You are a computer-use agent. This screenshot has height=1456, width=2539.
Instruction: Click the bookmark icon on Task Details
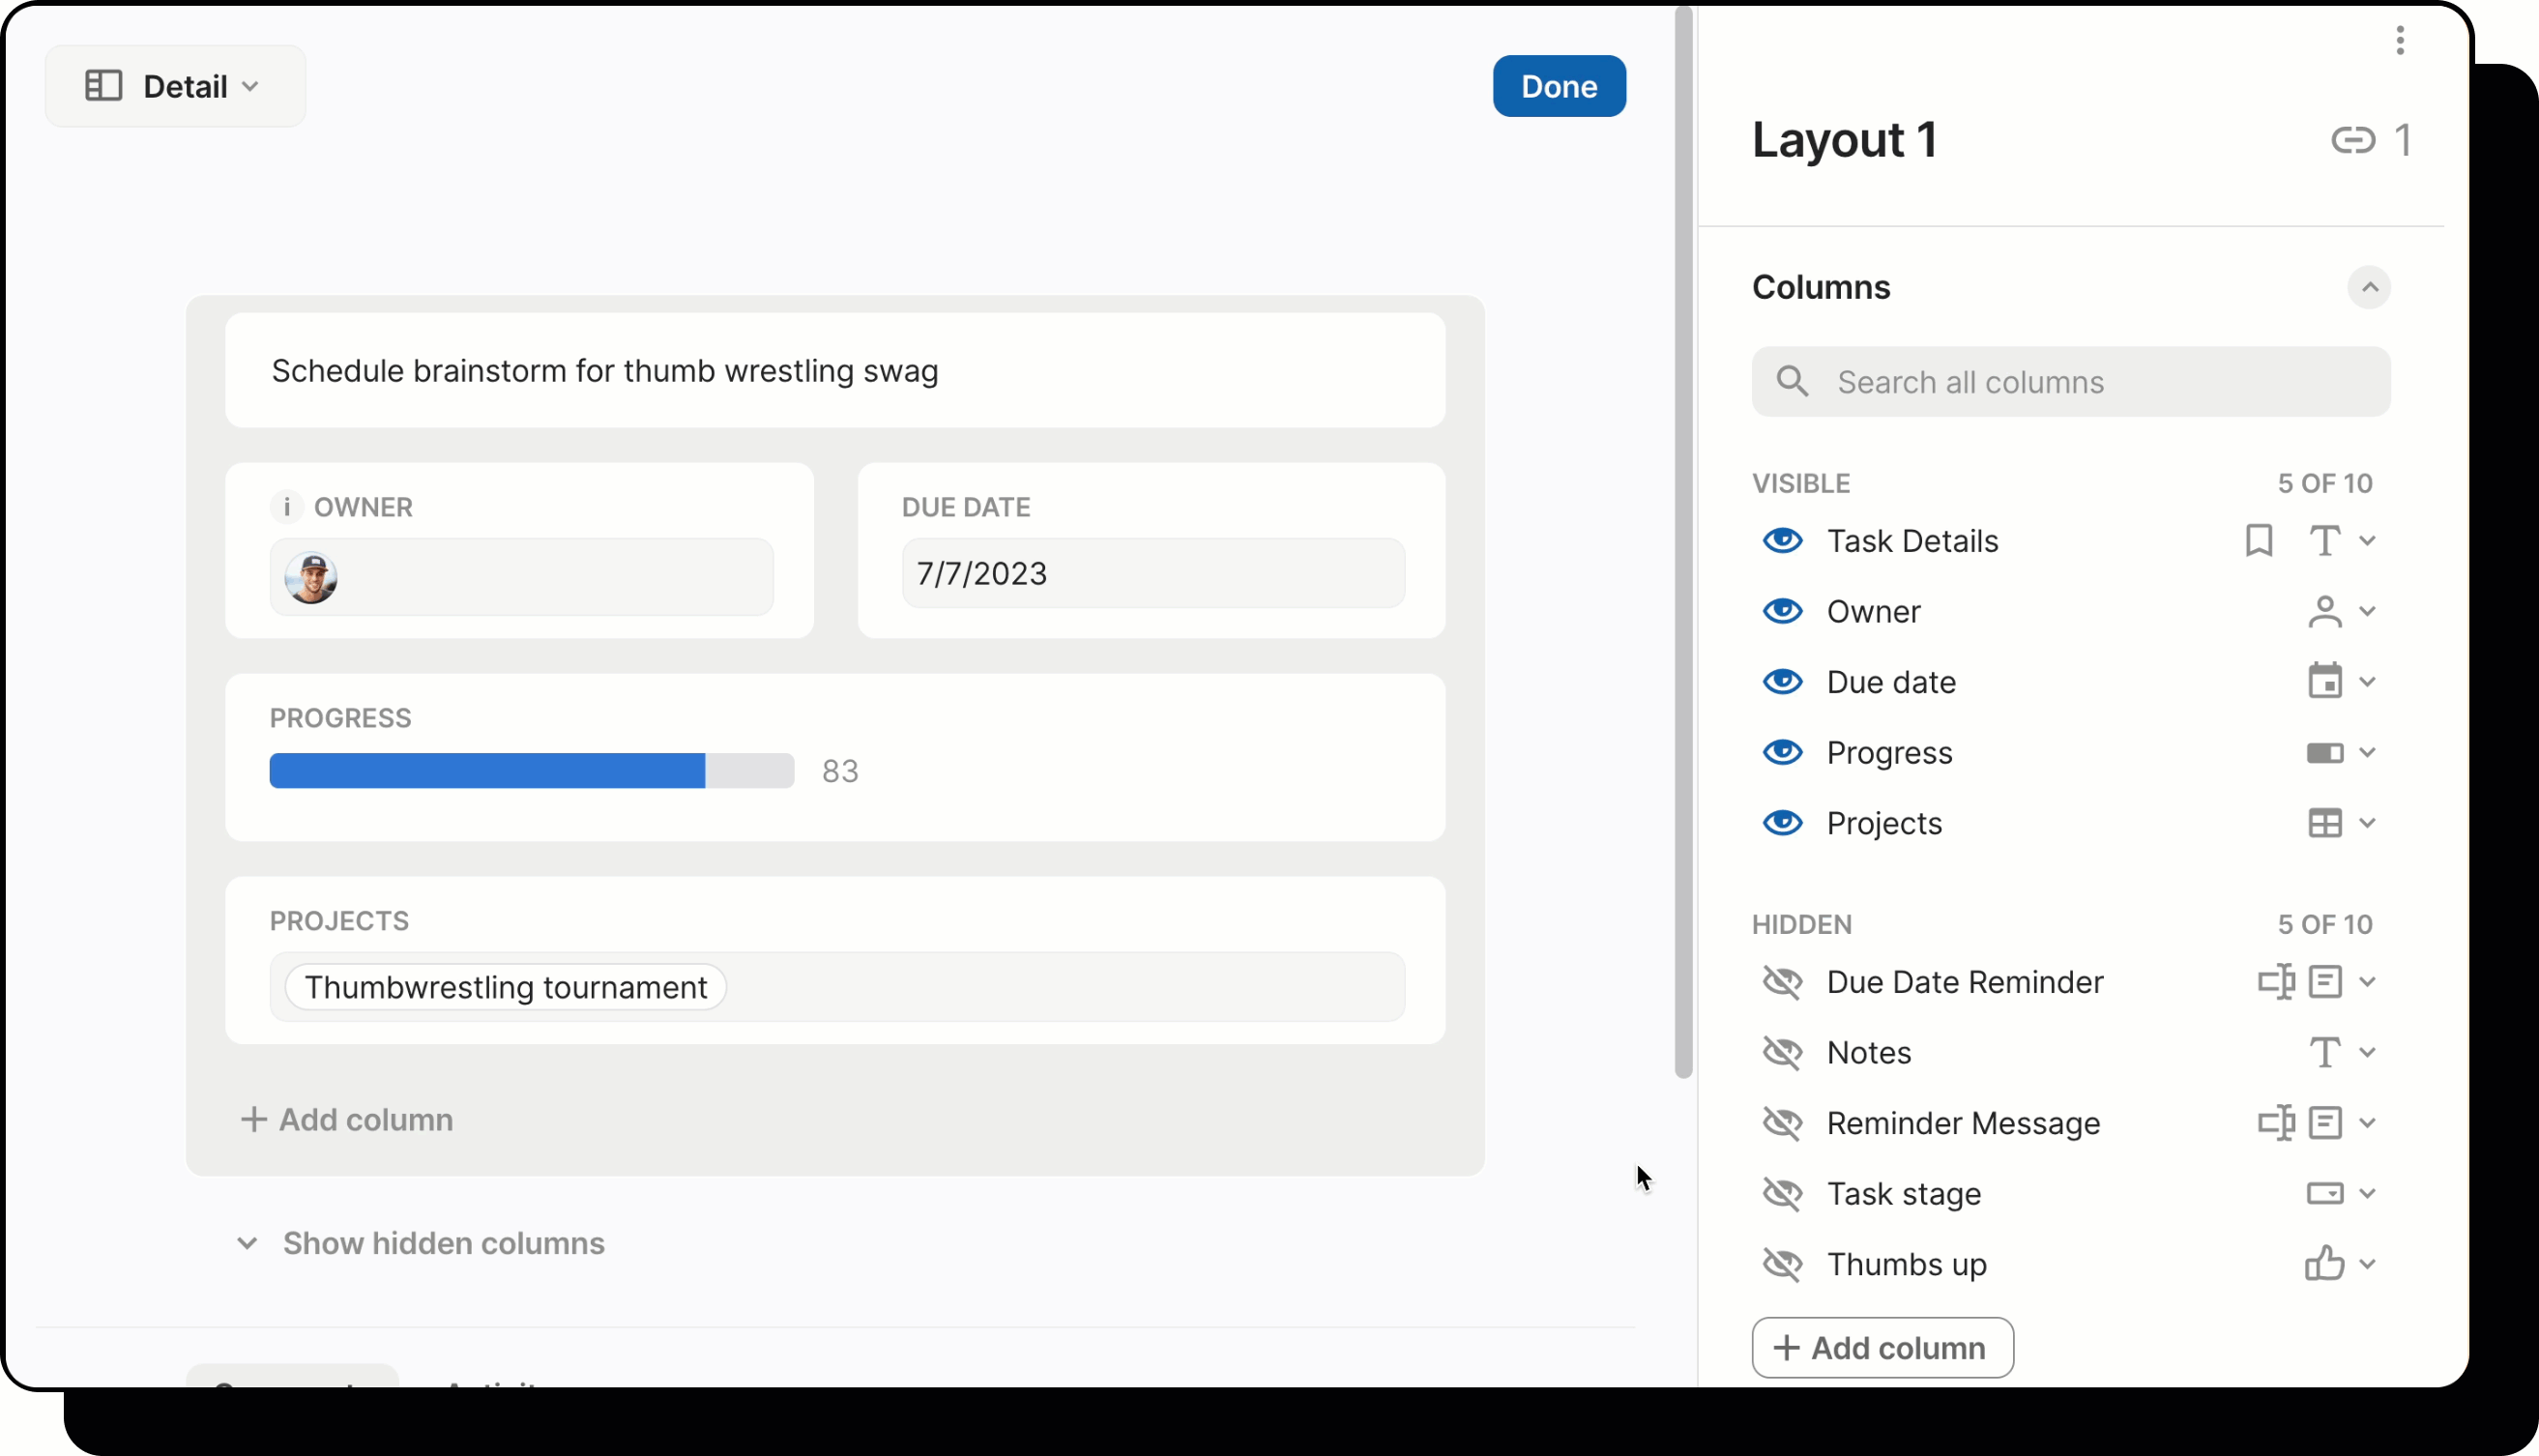tap(2258, 541)
